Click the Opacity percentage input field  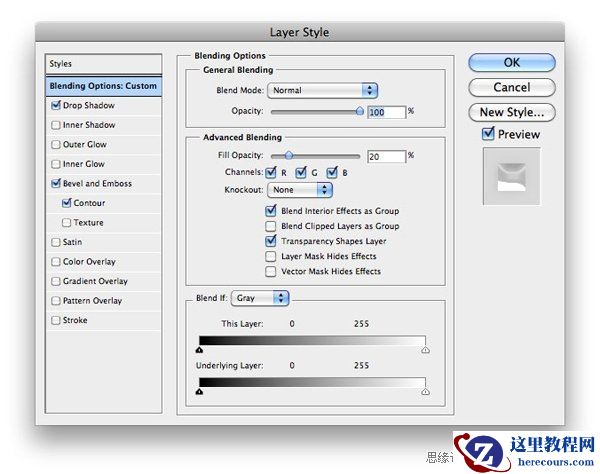pyautogui.click(x=386, y=112)
